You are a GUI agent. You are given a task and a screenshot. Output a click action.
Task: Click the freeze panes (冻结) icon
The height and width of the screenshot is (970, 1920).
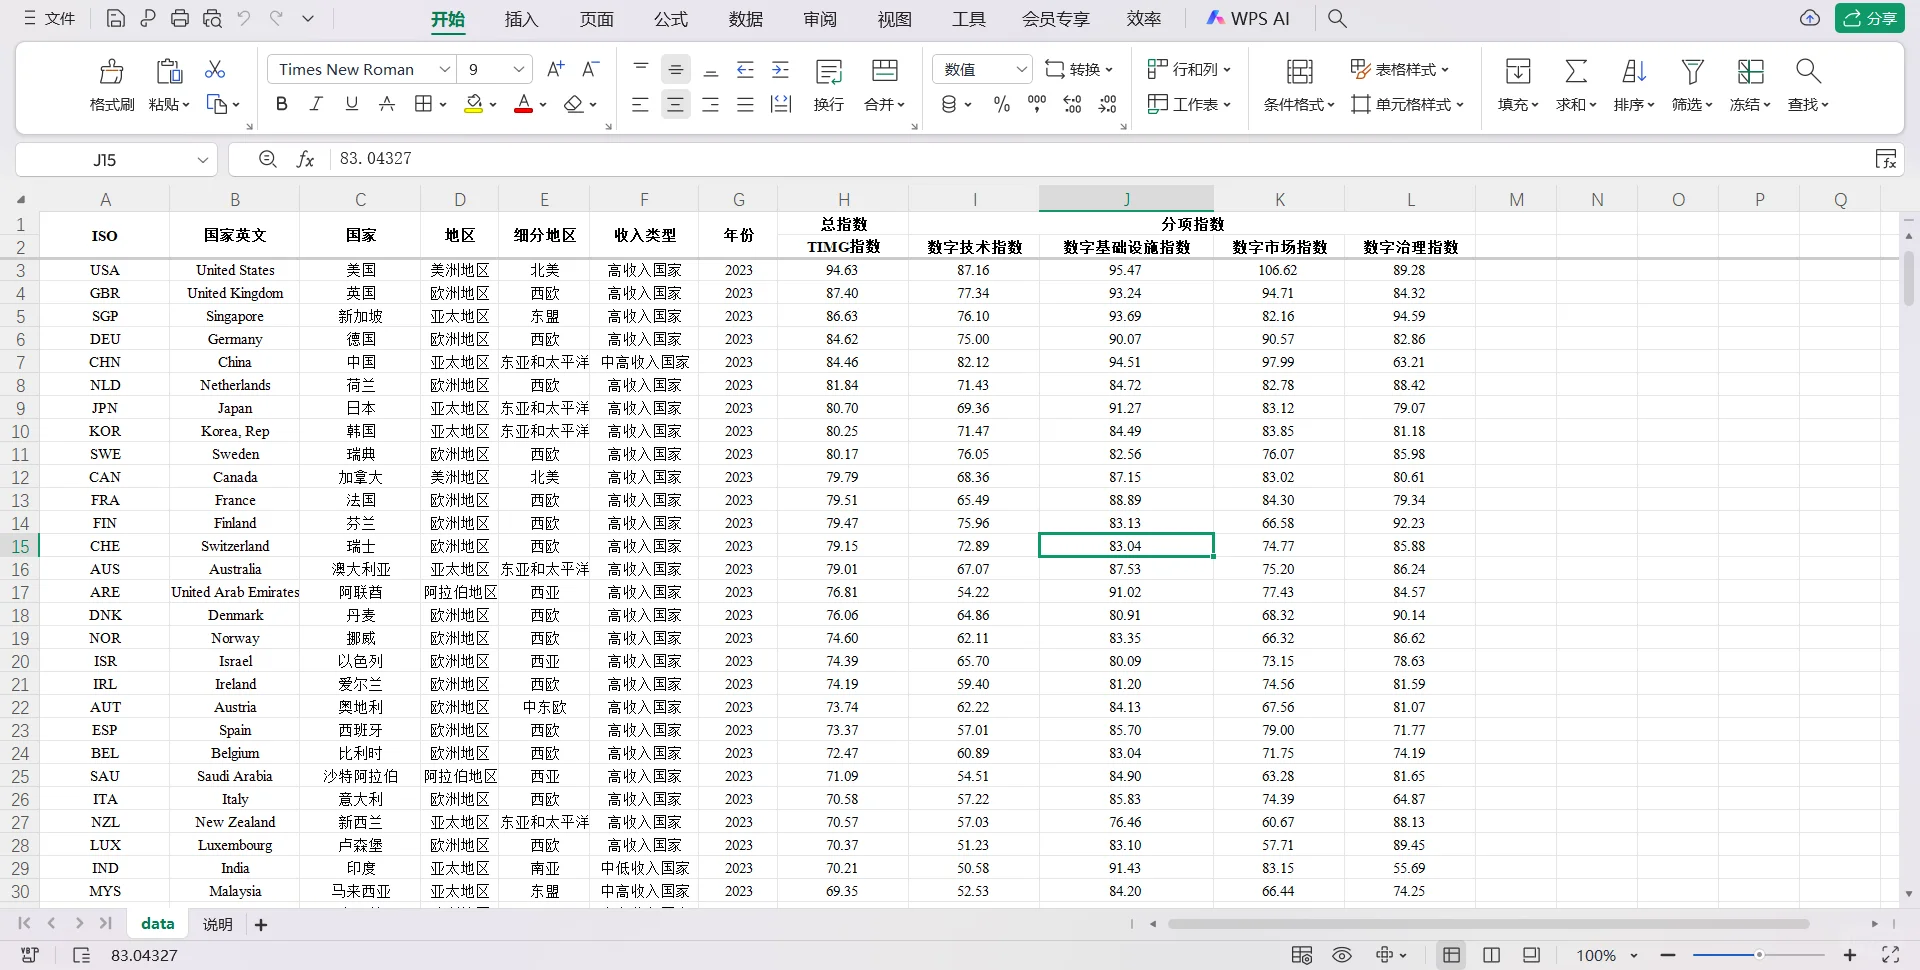click(1750, 85)
